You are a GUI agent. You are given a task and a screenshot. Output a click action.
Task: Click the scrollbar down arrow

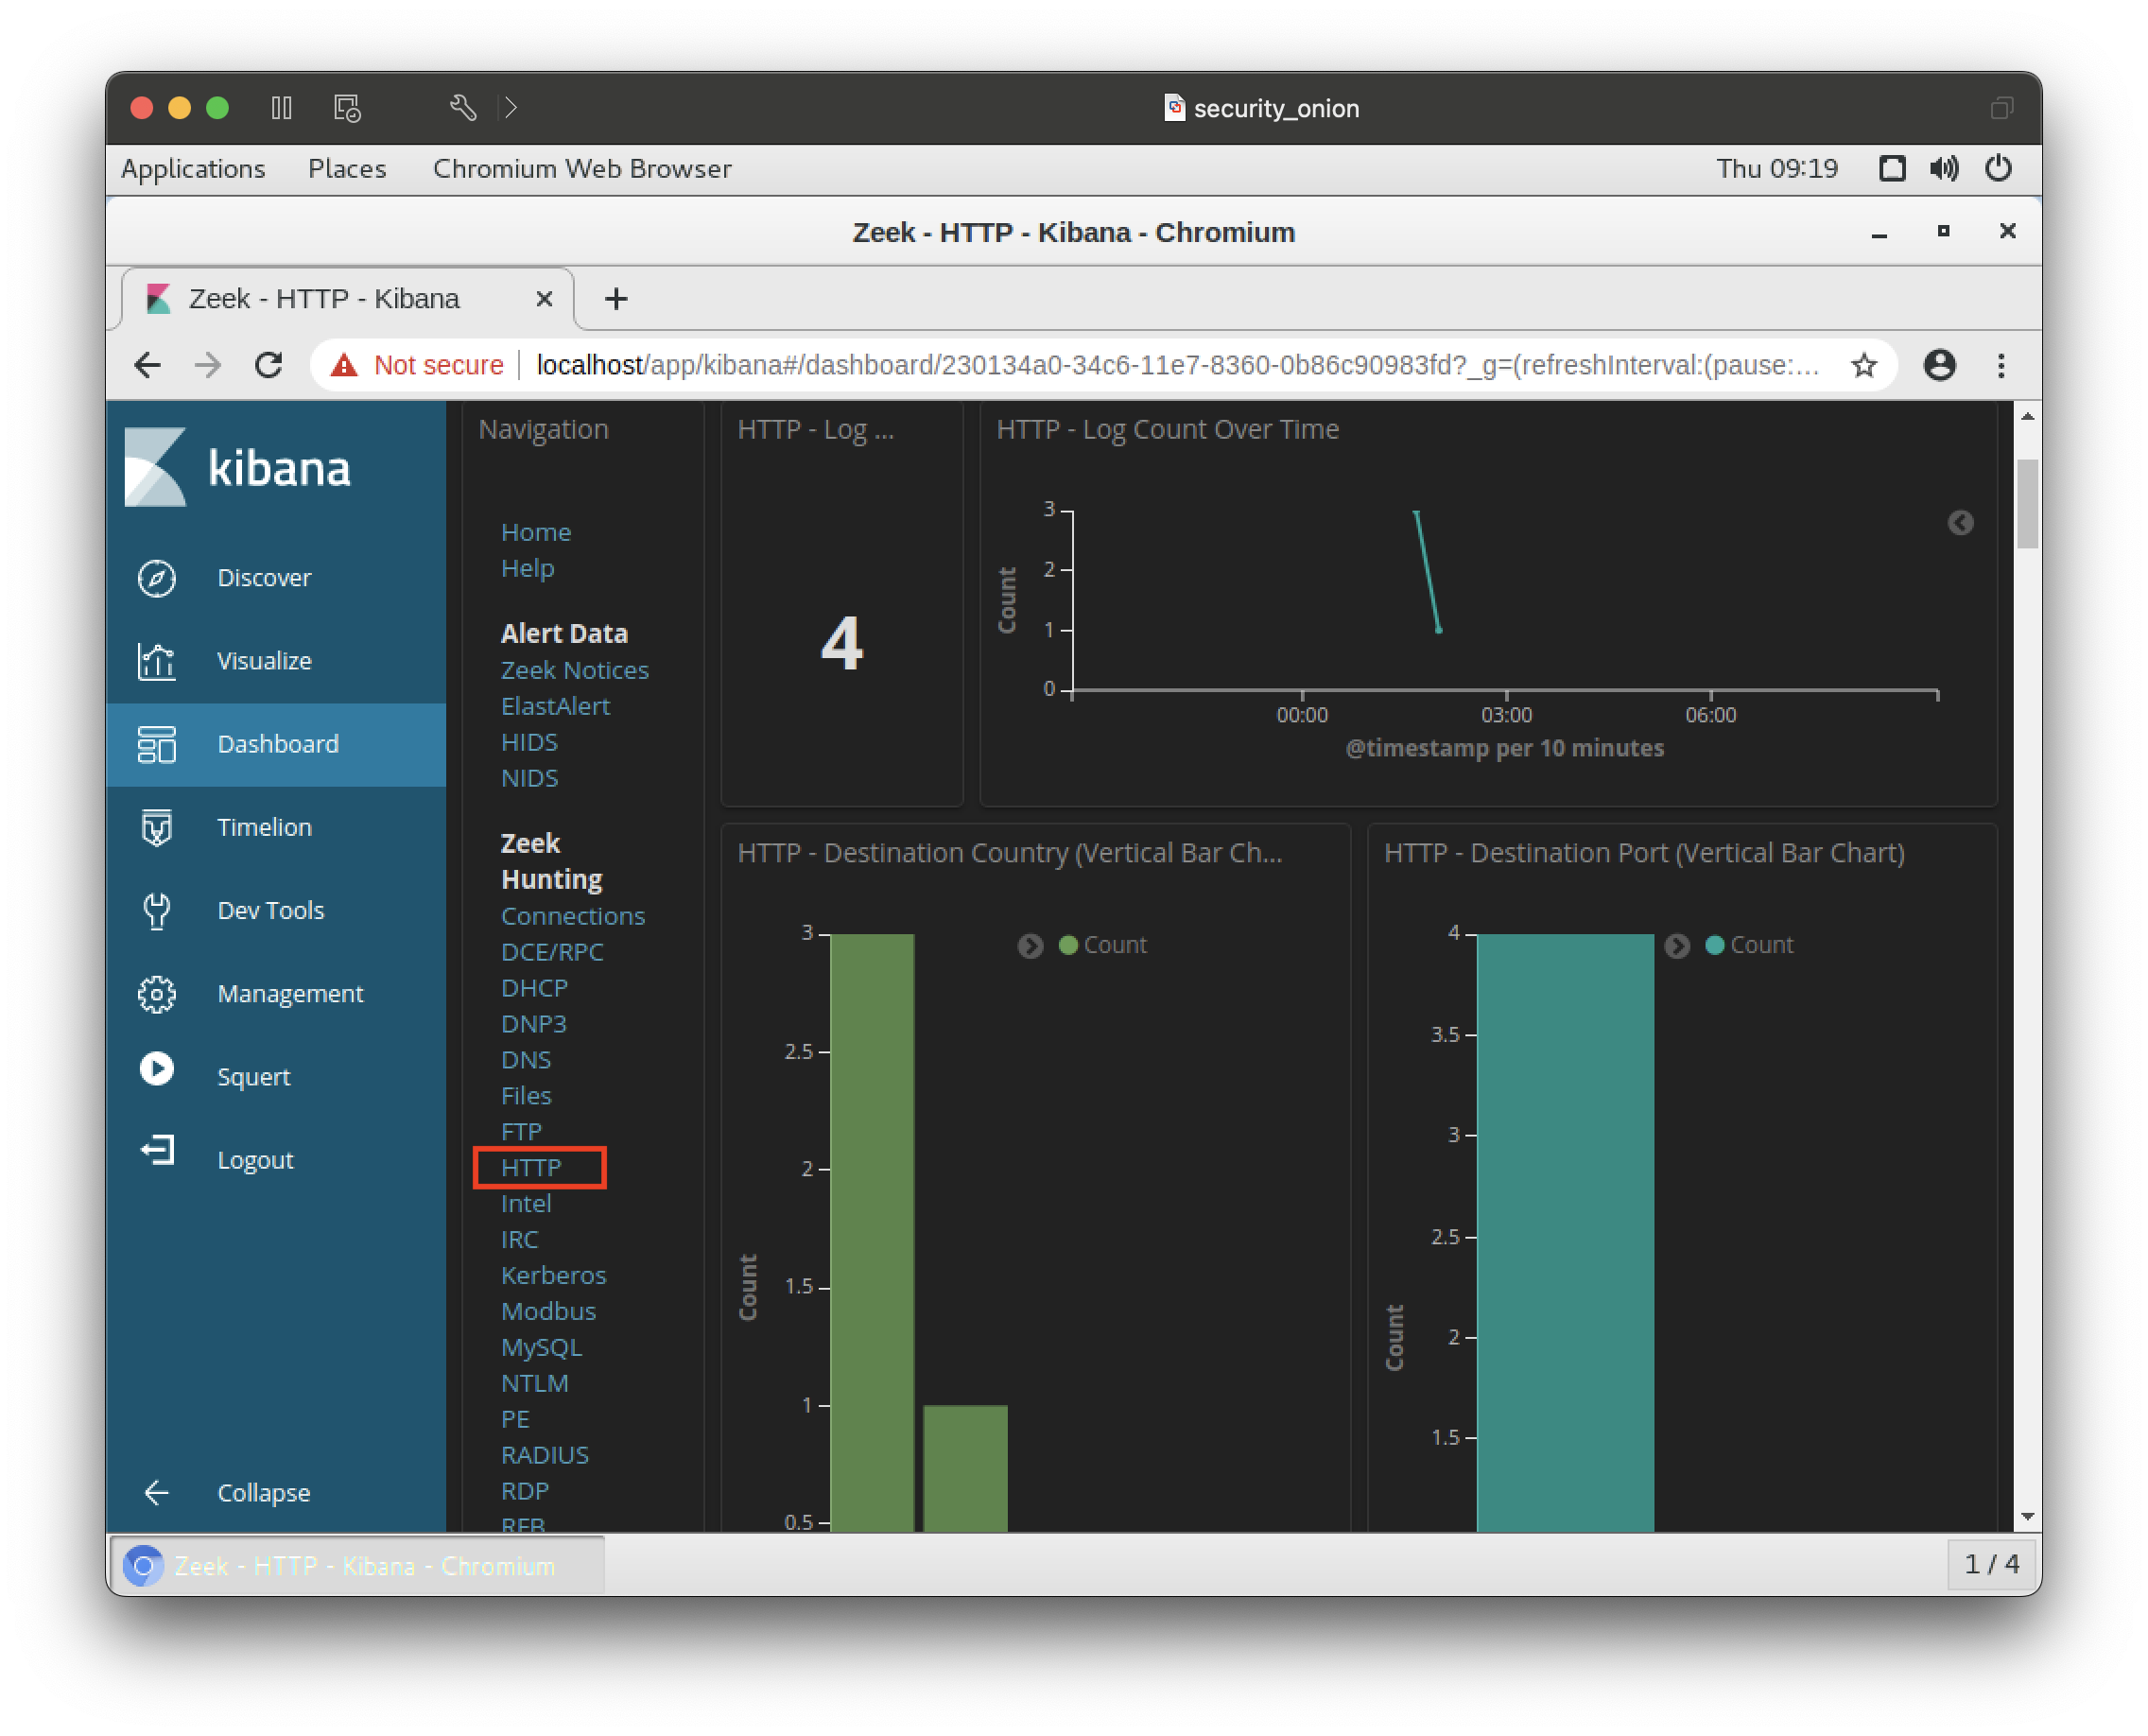[x=2027, y=1517]
